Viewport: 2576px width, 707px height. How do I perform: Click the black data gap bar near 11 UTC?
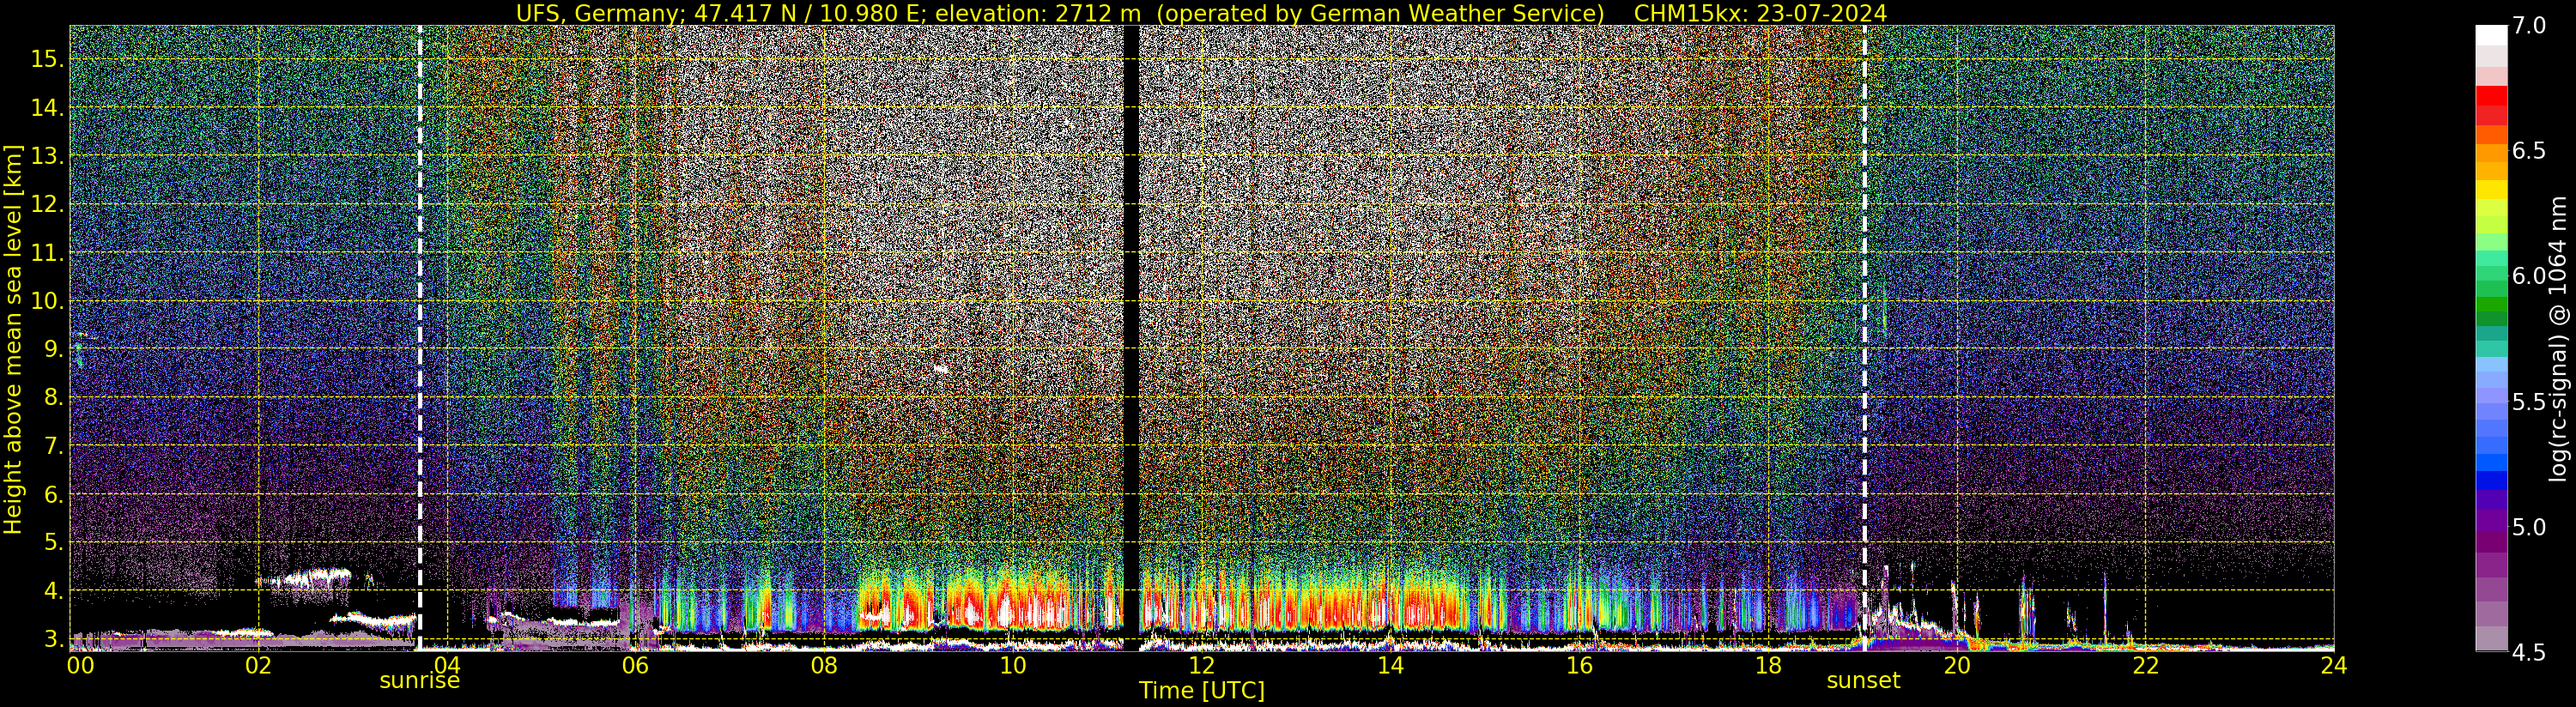pyautogui.click(x=1132, y=338)
